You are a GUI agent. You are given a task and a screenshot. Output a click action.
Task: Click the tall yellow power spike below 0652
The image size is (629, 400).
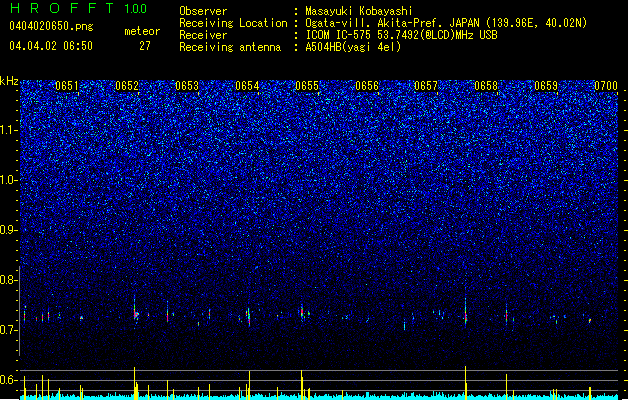pos(135,383)
